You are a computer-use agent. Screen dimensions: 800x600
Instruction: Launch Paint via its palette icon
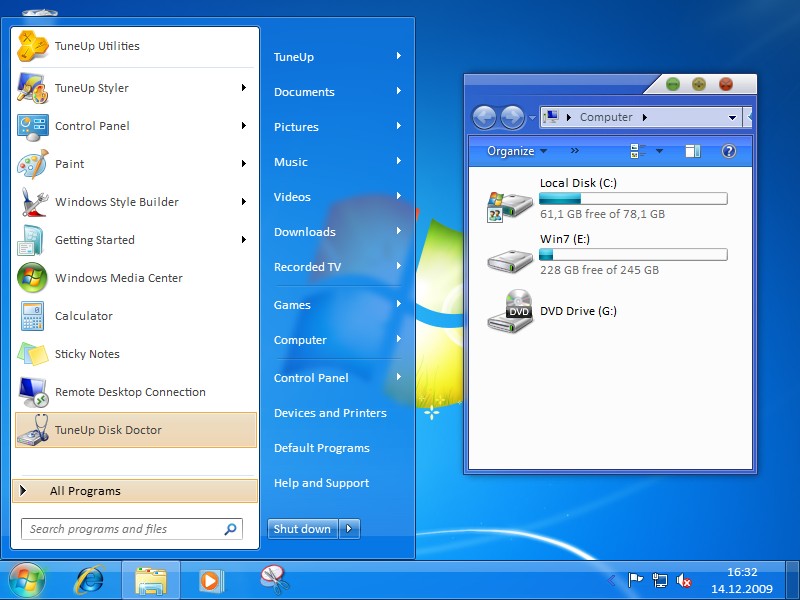click(32, 164)
